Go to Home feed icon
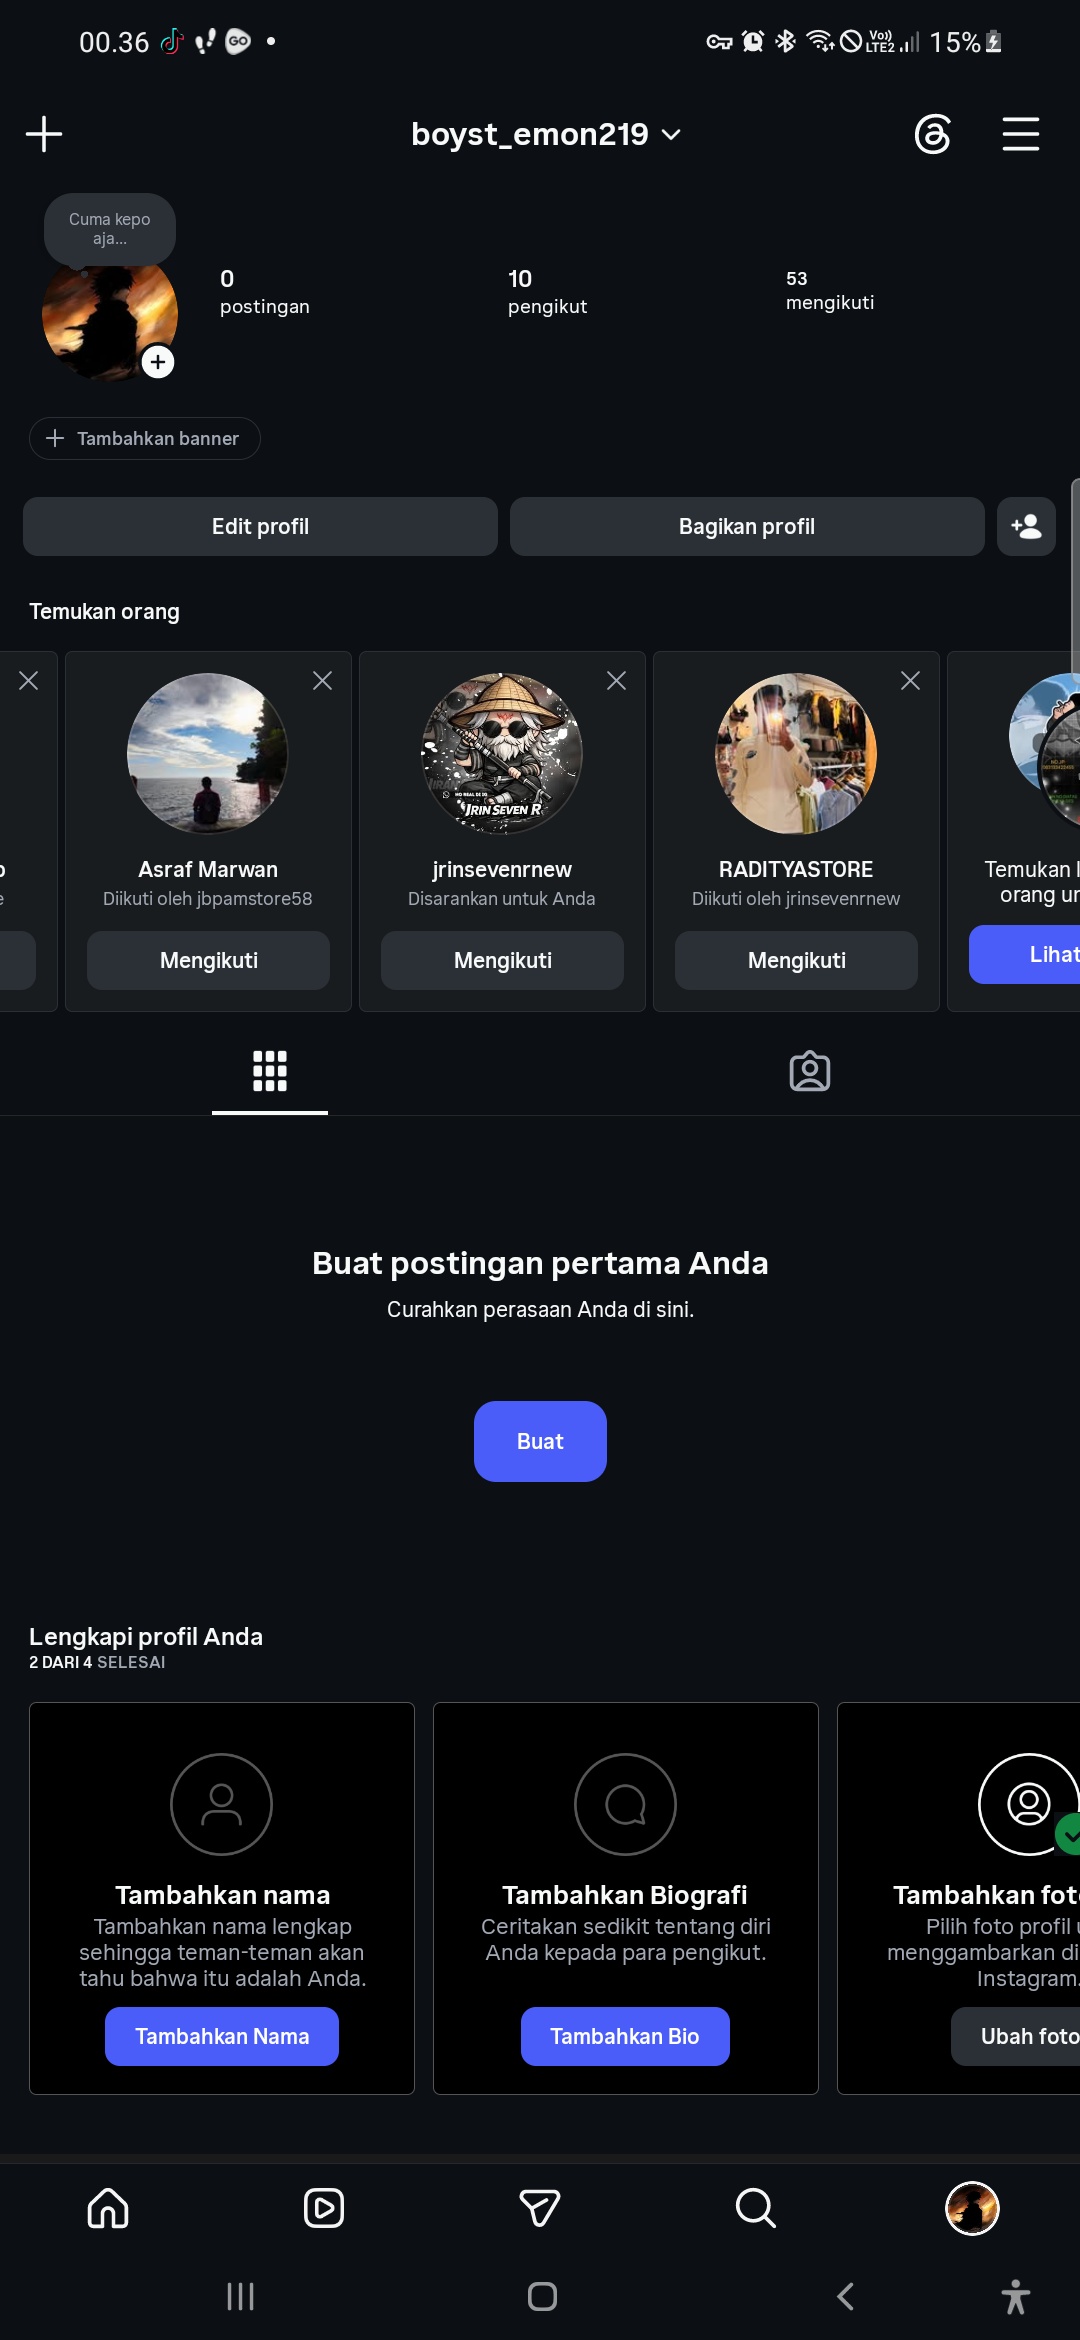 click(x=108, y=2208)
